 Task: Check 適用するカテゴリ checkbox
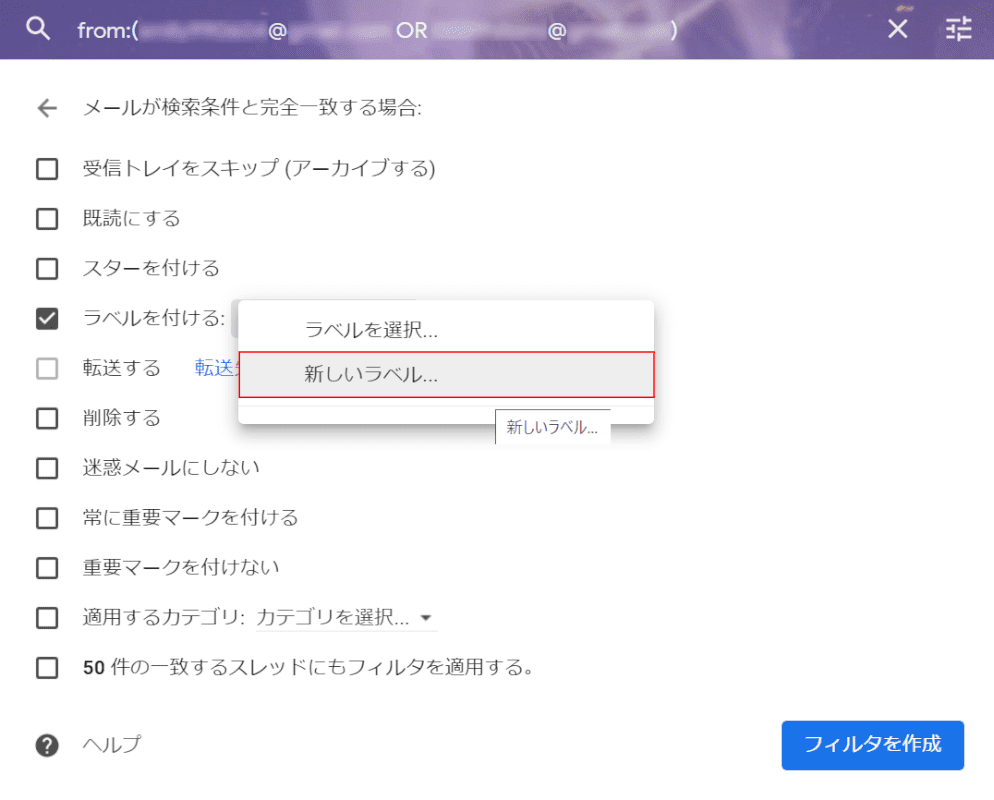pos(47,617)
